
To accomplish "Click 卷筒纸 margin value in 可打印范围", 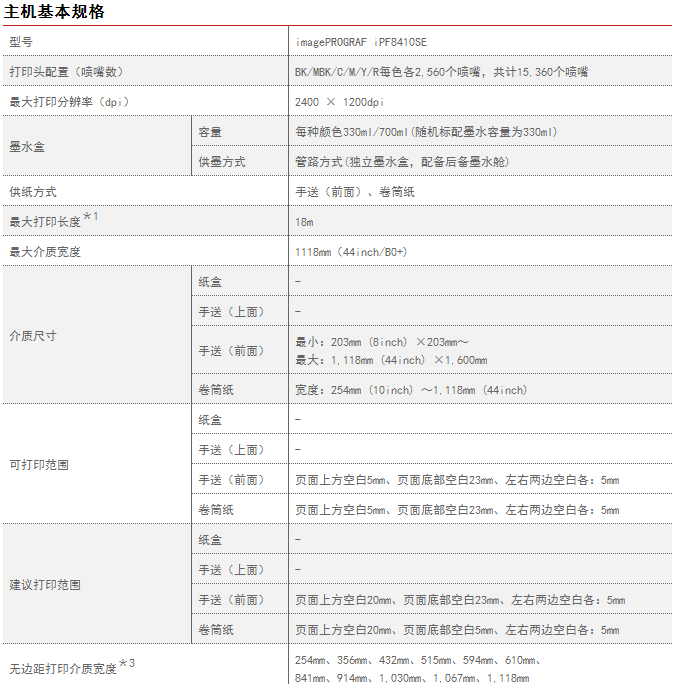I will [x=457, y=510].
